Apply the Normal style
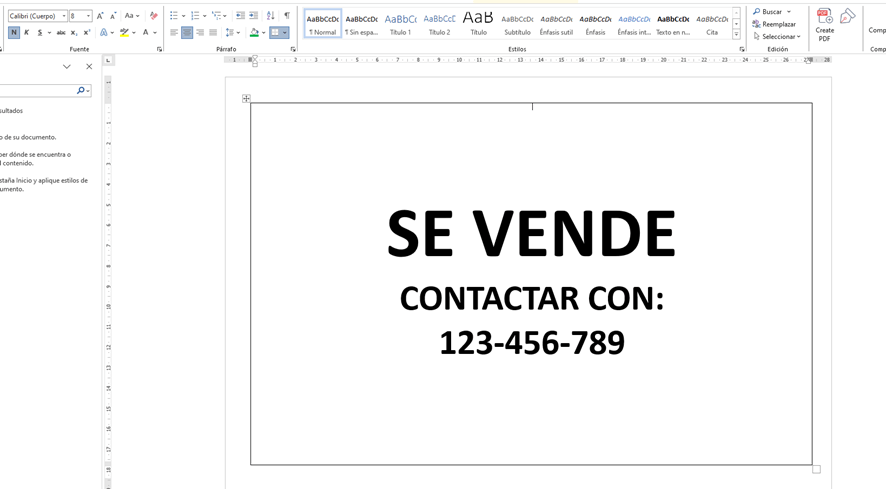 [x=323, y=24]
